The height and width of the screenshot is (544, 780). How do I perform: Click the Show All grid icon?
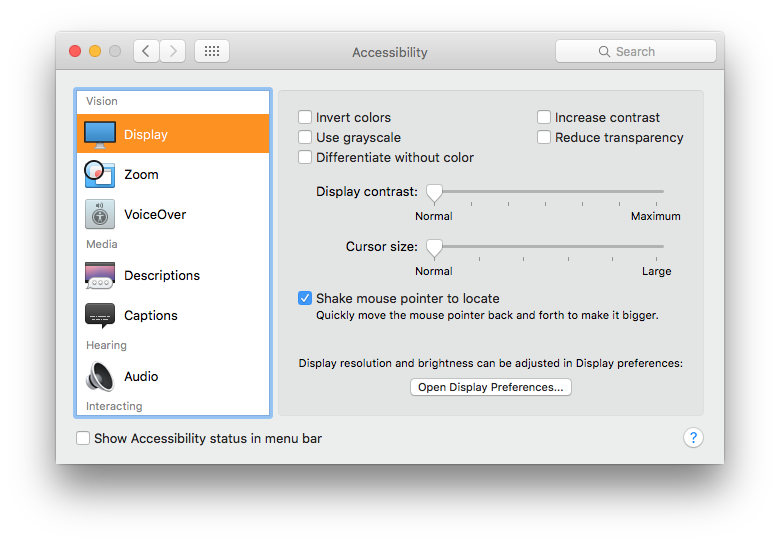[212, 51]
